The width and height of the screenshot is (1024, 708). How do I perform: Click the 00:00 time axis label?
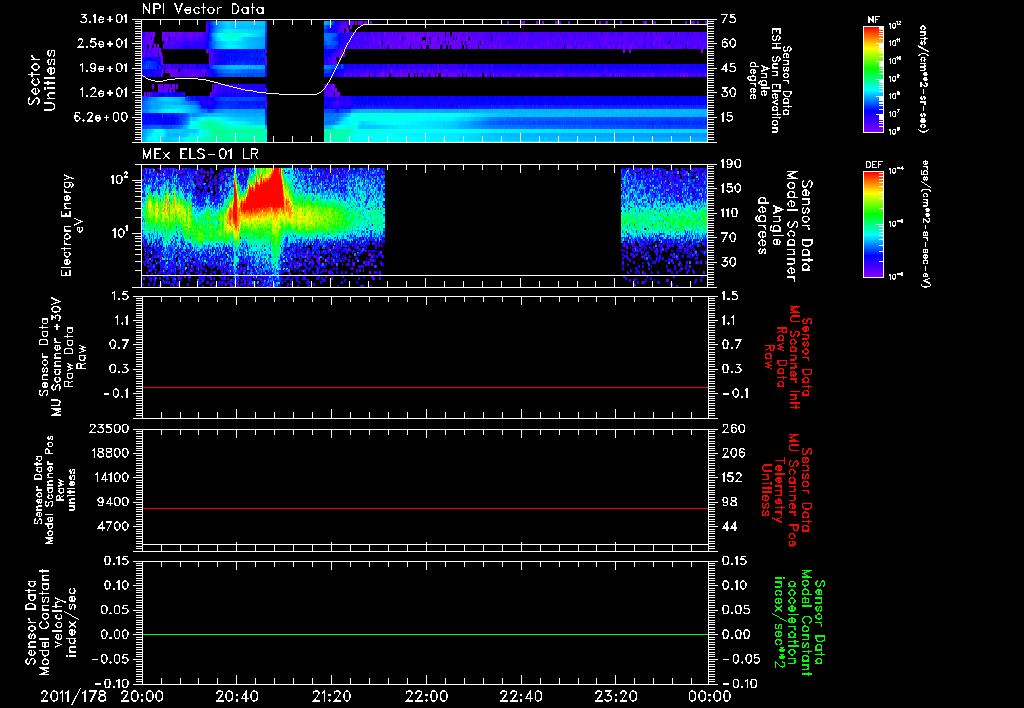(x=709, y=696)
